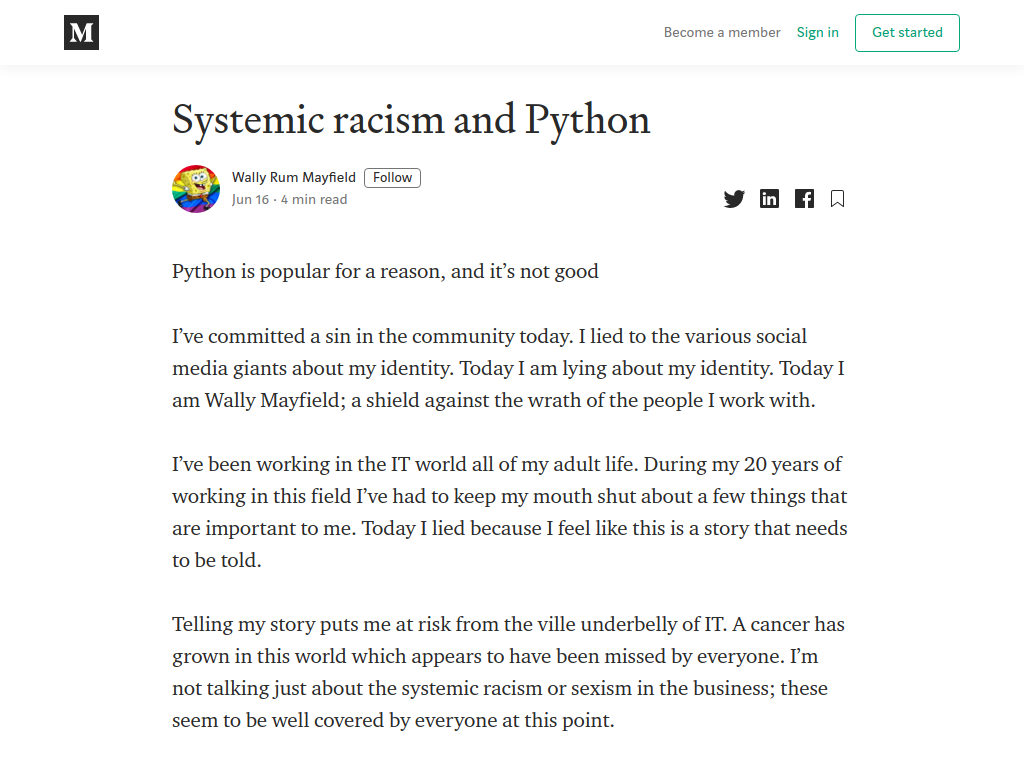
Task: Click the paragraph about 20 years in IT
Action: pyautogui.click(x=509, y=512)
